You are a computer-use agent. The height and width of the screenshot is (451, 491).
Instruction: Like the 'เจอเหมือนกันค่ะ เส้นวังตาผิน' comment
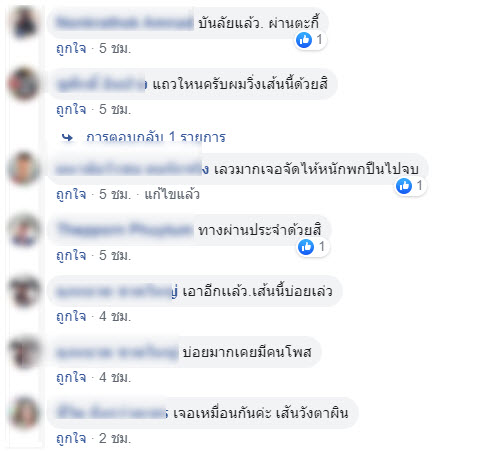[x=71, y=438]
